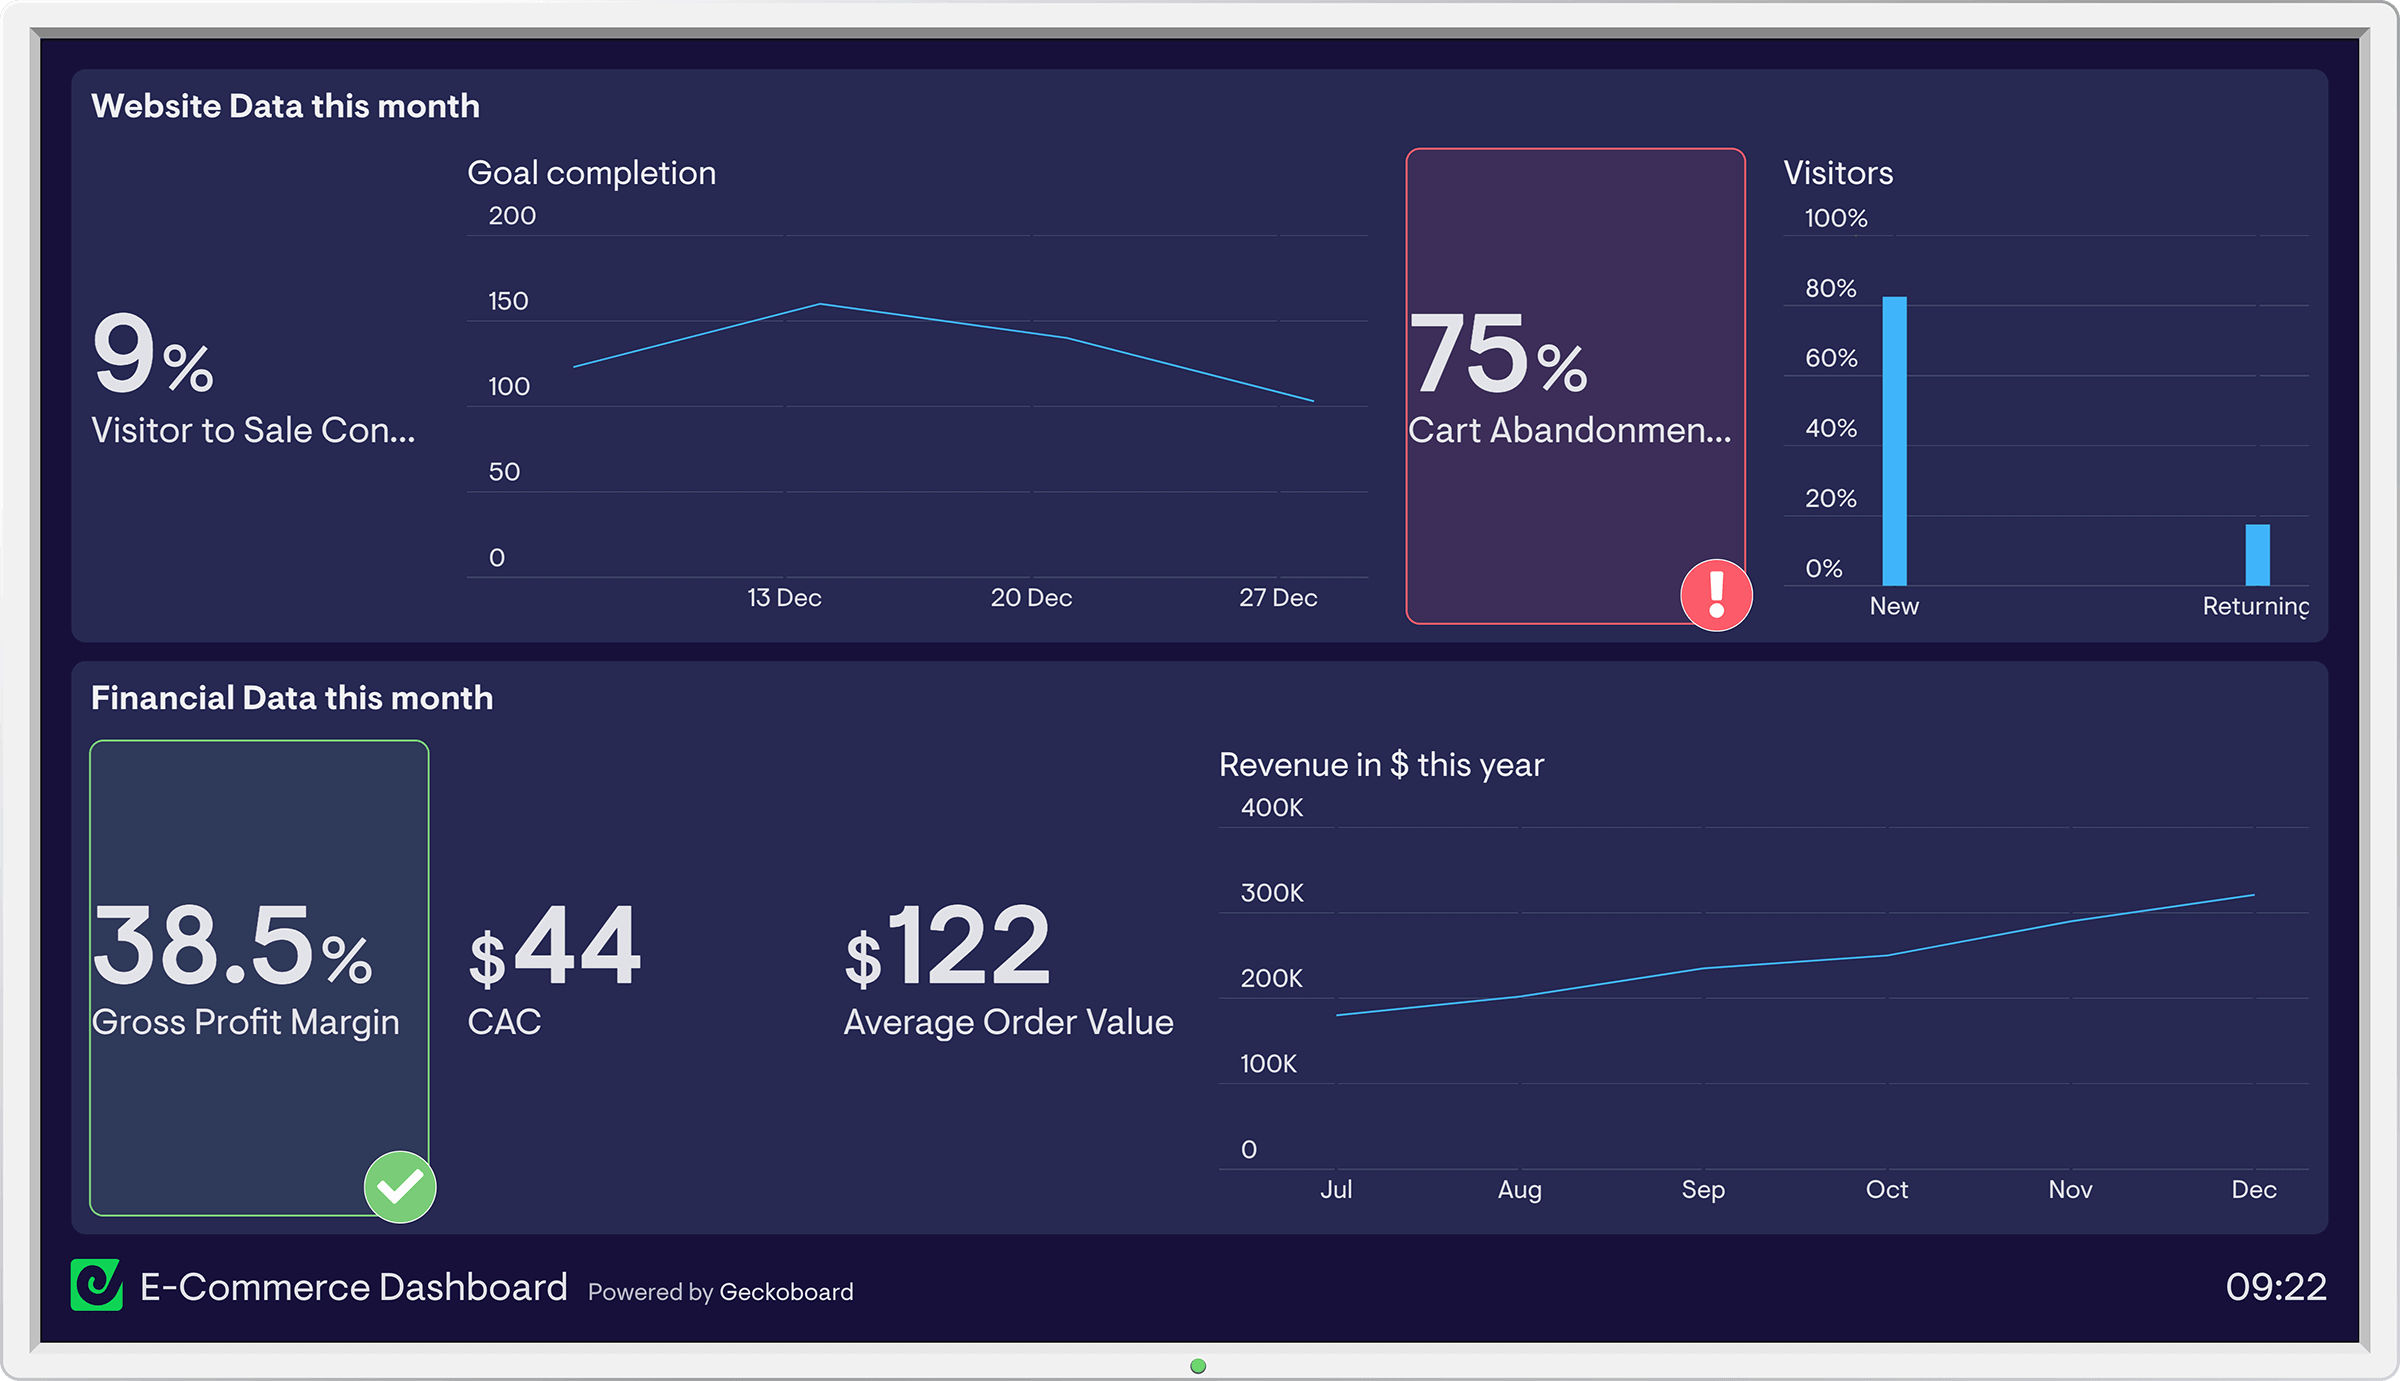Click the Website Data this month heading

[x=285, y=106]
